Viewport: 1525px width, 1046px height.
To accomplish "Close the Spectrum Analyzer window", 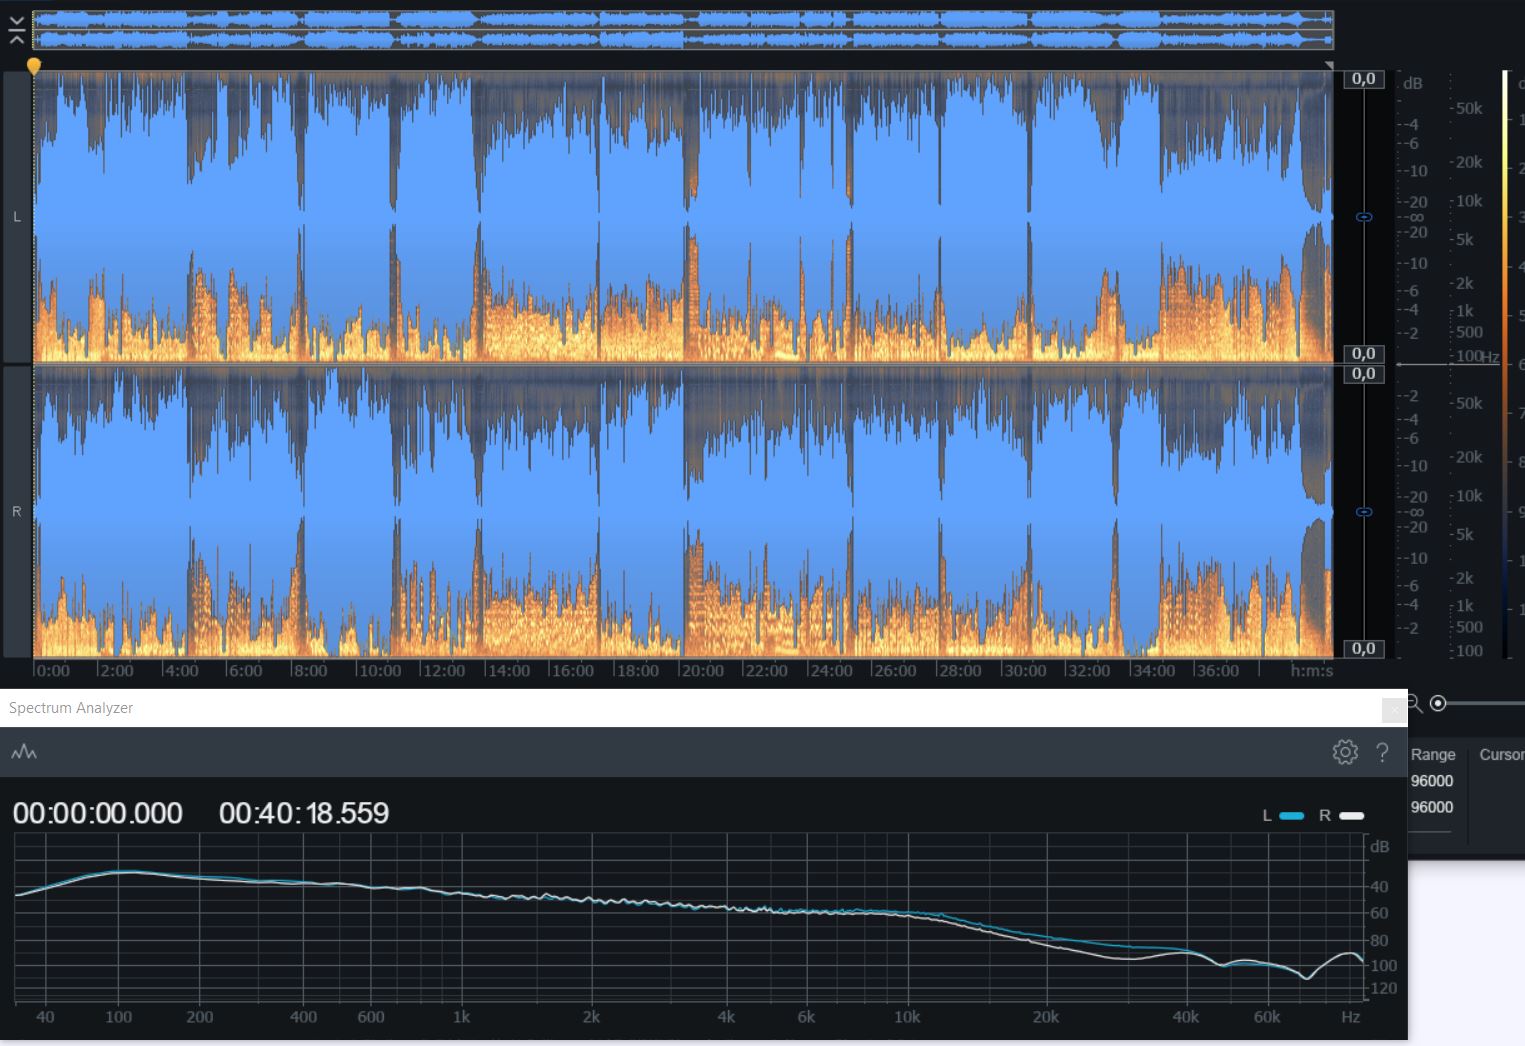I will 1394,709.
